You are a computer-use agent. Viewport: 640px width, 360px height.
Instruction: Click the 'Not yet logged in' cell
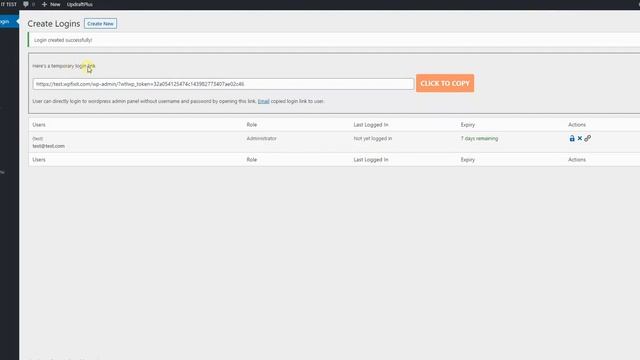tap(373, 138)
